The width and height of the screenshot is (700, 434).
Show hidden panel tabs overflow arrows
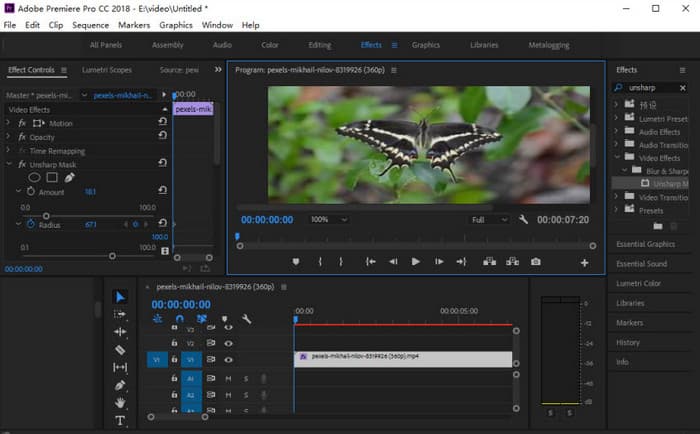click(x=218, y=70)
